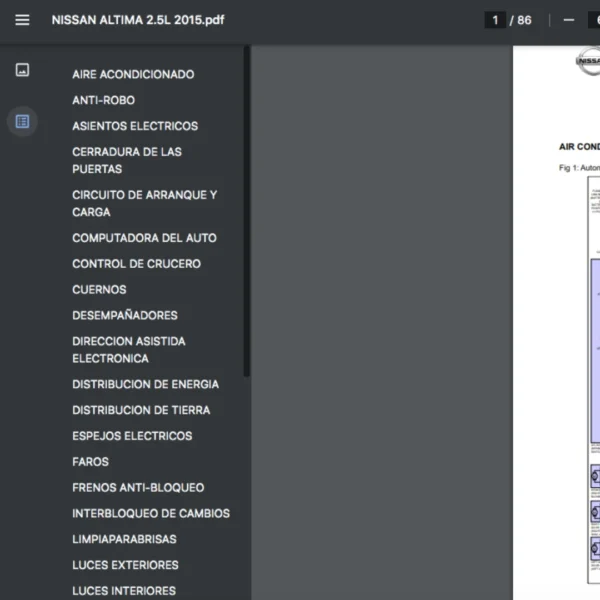Viewport: 600px width, 600px height.
Task: Open CERRADURA DE LAS PUERTAS entry
Action: pyautogui.click(x=127, y=160)
